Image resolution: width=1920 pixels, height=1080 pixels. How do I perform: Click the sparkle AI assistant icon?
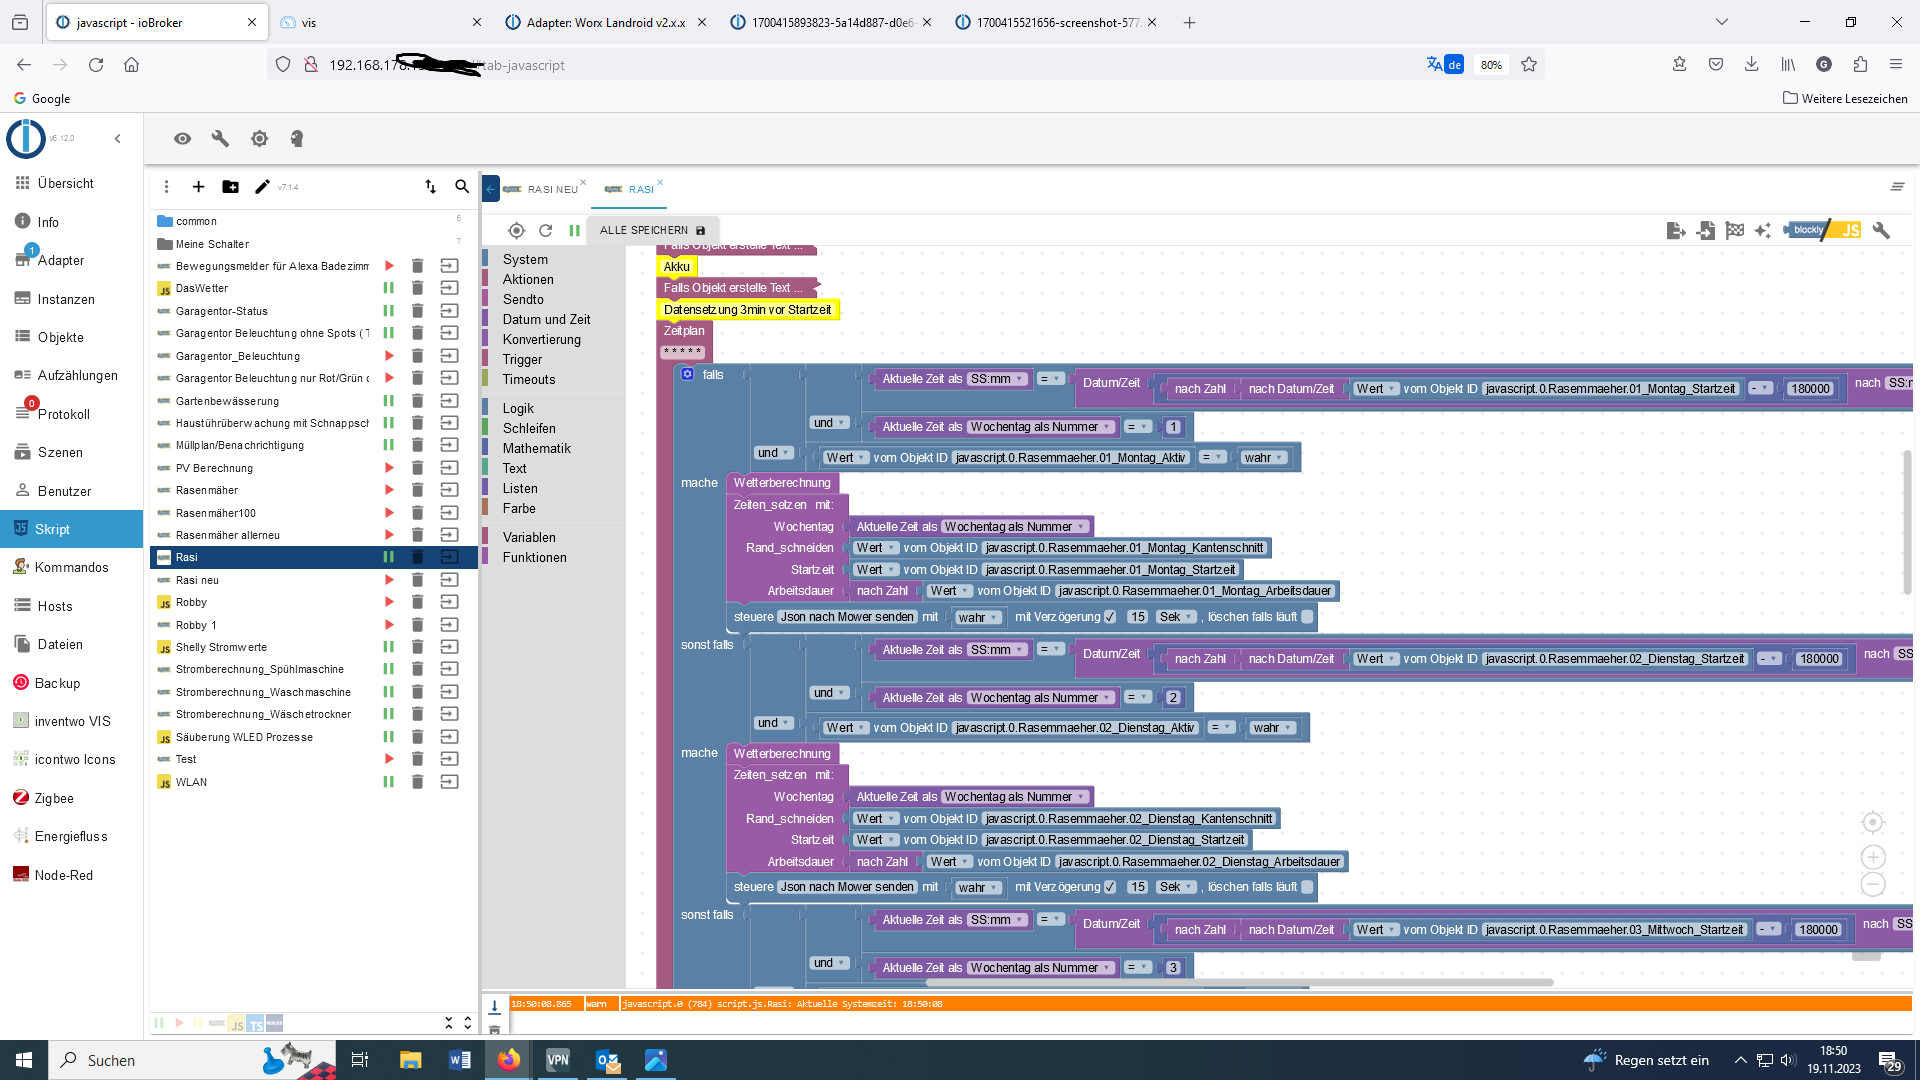point(1762,231)
